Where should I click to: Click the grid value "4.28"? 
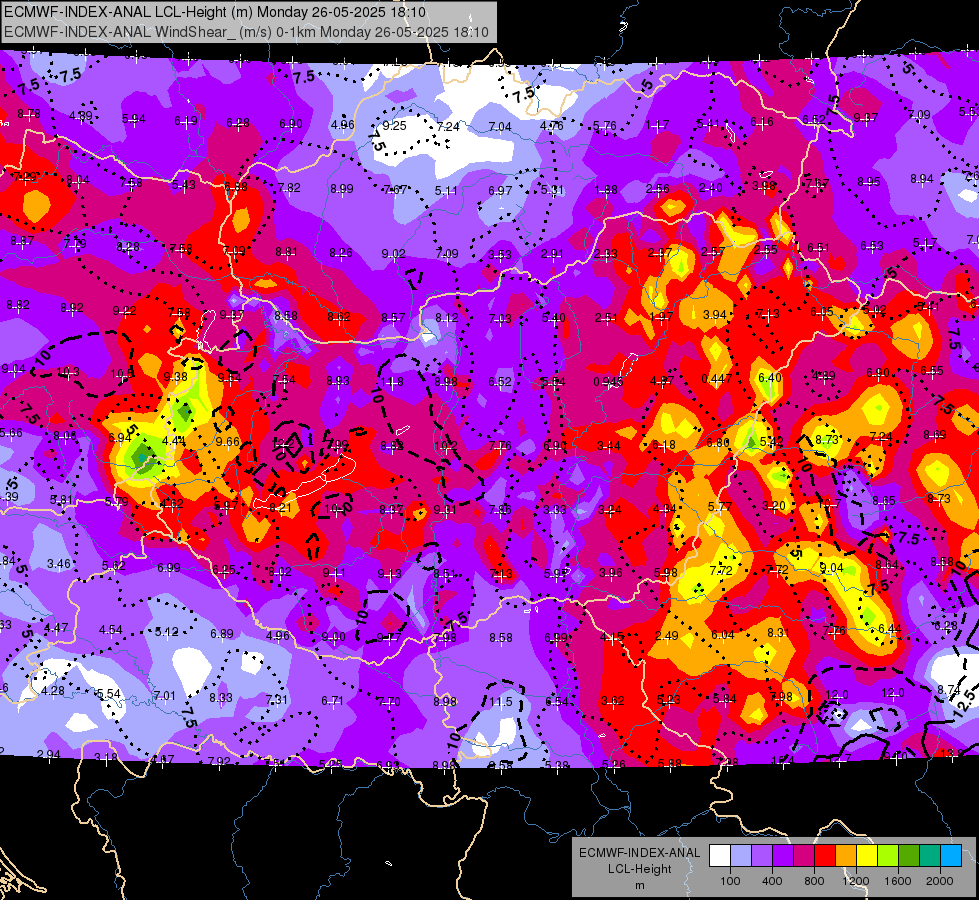(53, 691)
